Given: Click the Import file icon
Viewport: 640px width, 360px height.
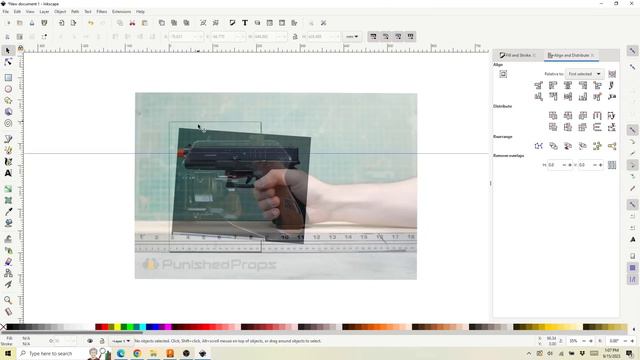Looking at the screenshot, I should [x=61, y=23].
